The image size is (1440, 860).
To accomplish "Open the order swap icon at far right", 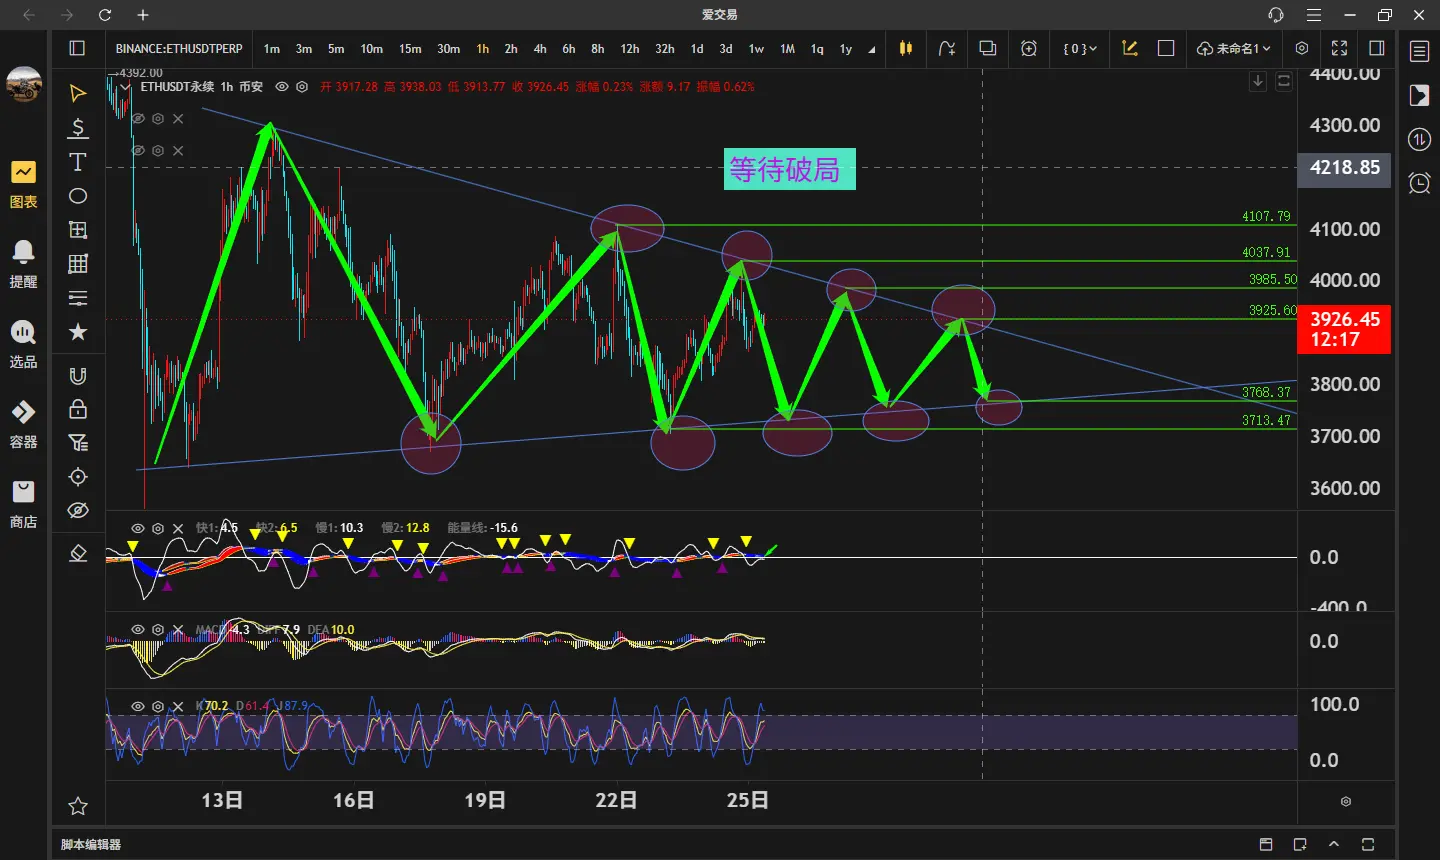I will coord(1420,139).
